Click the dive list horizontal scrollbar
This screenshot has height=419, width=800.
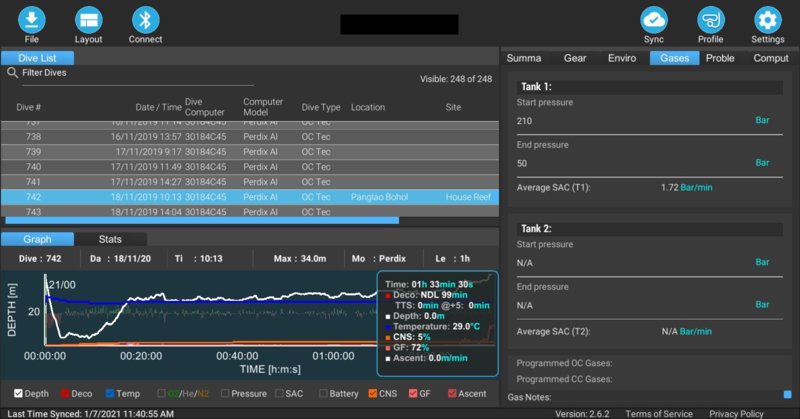coord(200,220)
